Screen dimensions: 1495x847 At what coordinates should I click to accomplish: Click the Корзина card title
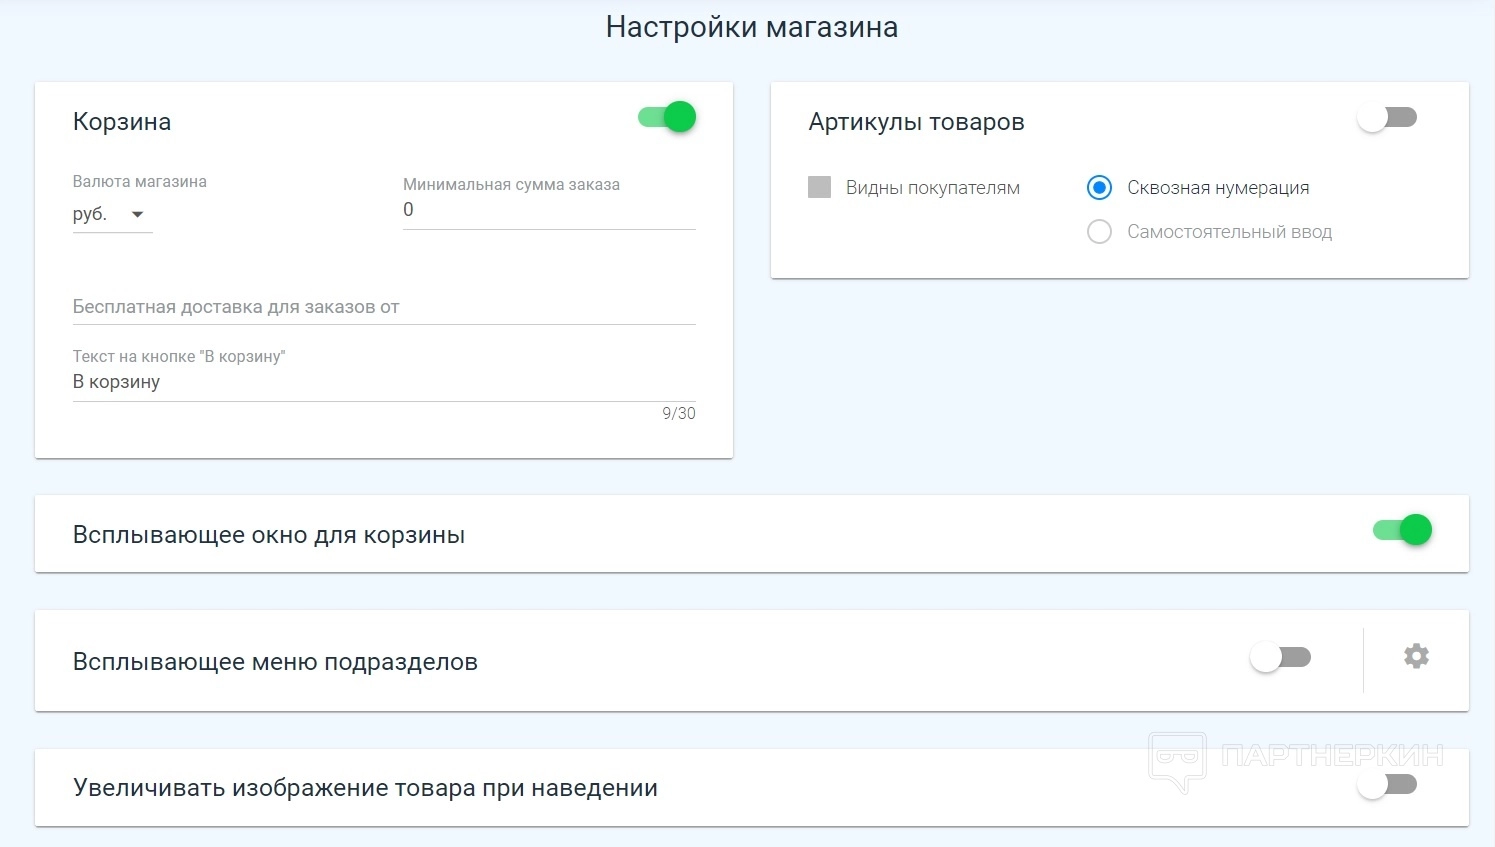pyautogui.click(x=122, y=122)
